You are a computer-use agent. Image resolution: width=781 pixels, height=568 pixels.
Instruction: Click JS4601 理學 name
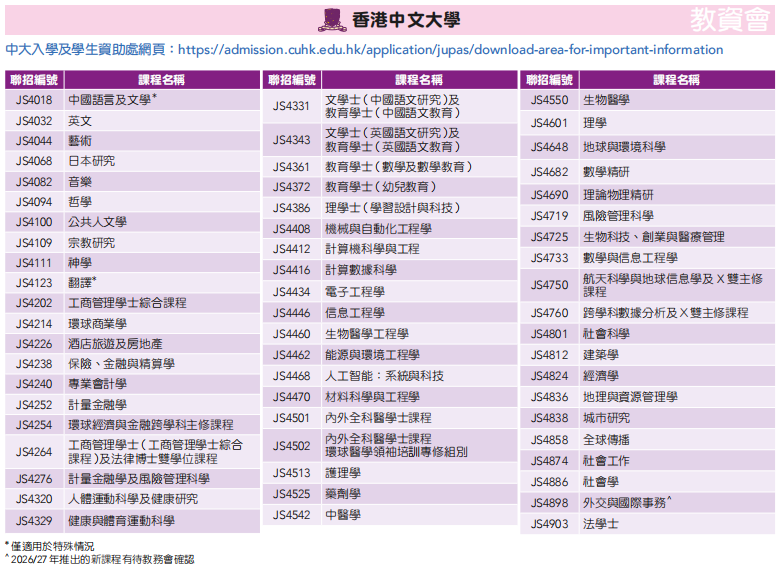point(595,123)
